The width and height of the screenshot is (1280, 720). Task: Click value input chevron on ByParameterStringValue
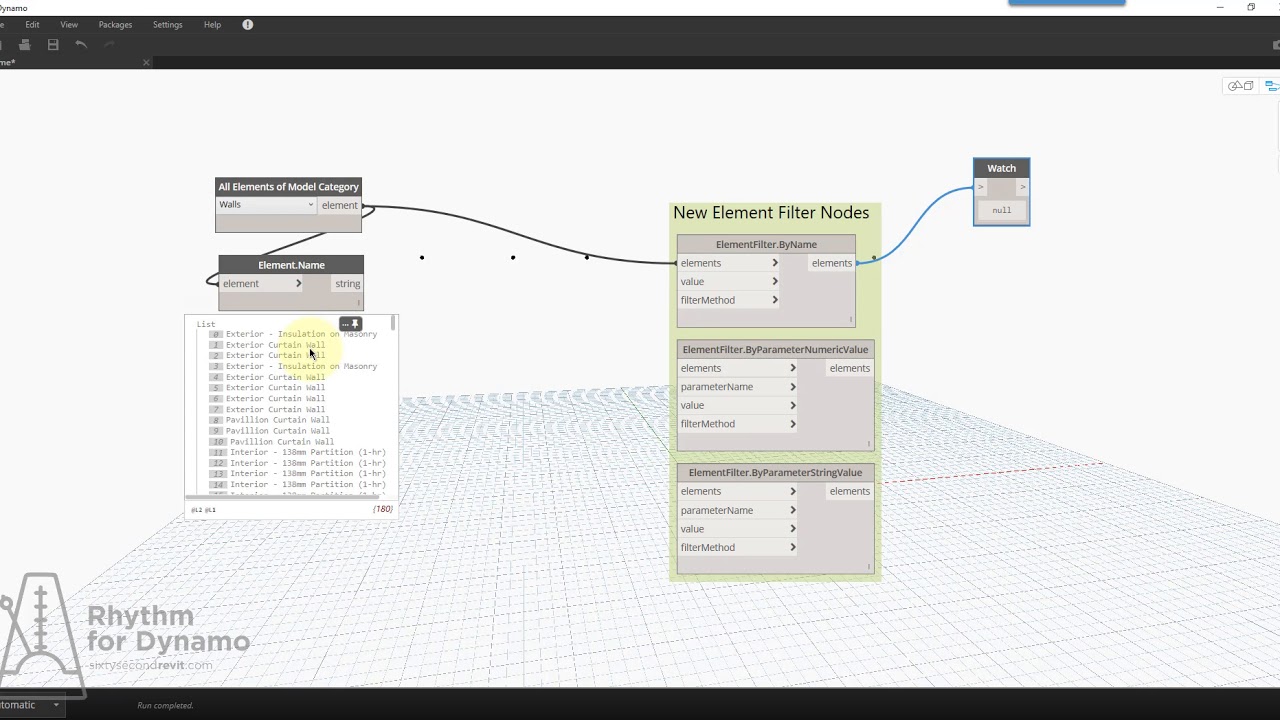(793, 529)
